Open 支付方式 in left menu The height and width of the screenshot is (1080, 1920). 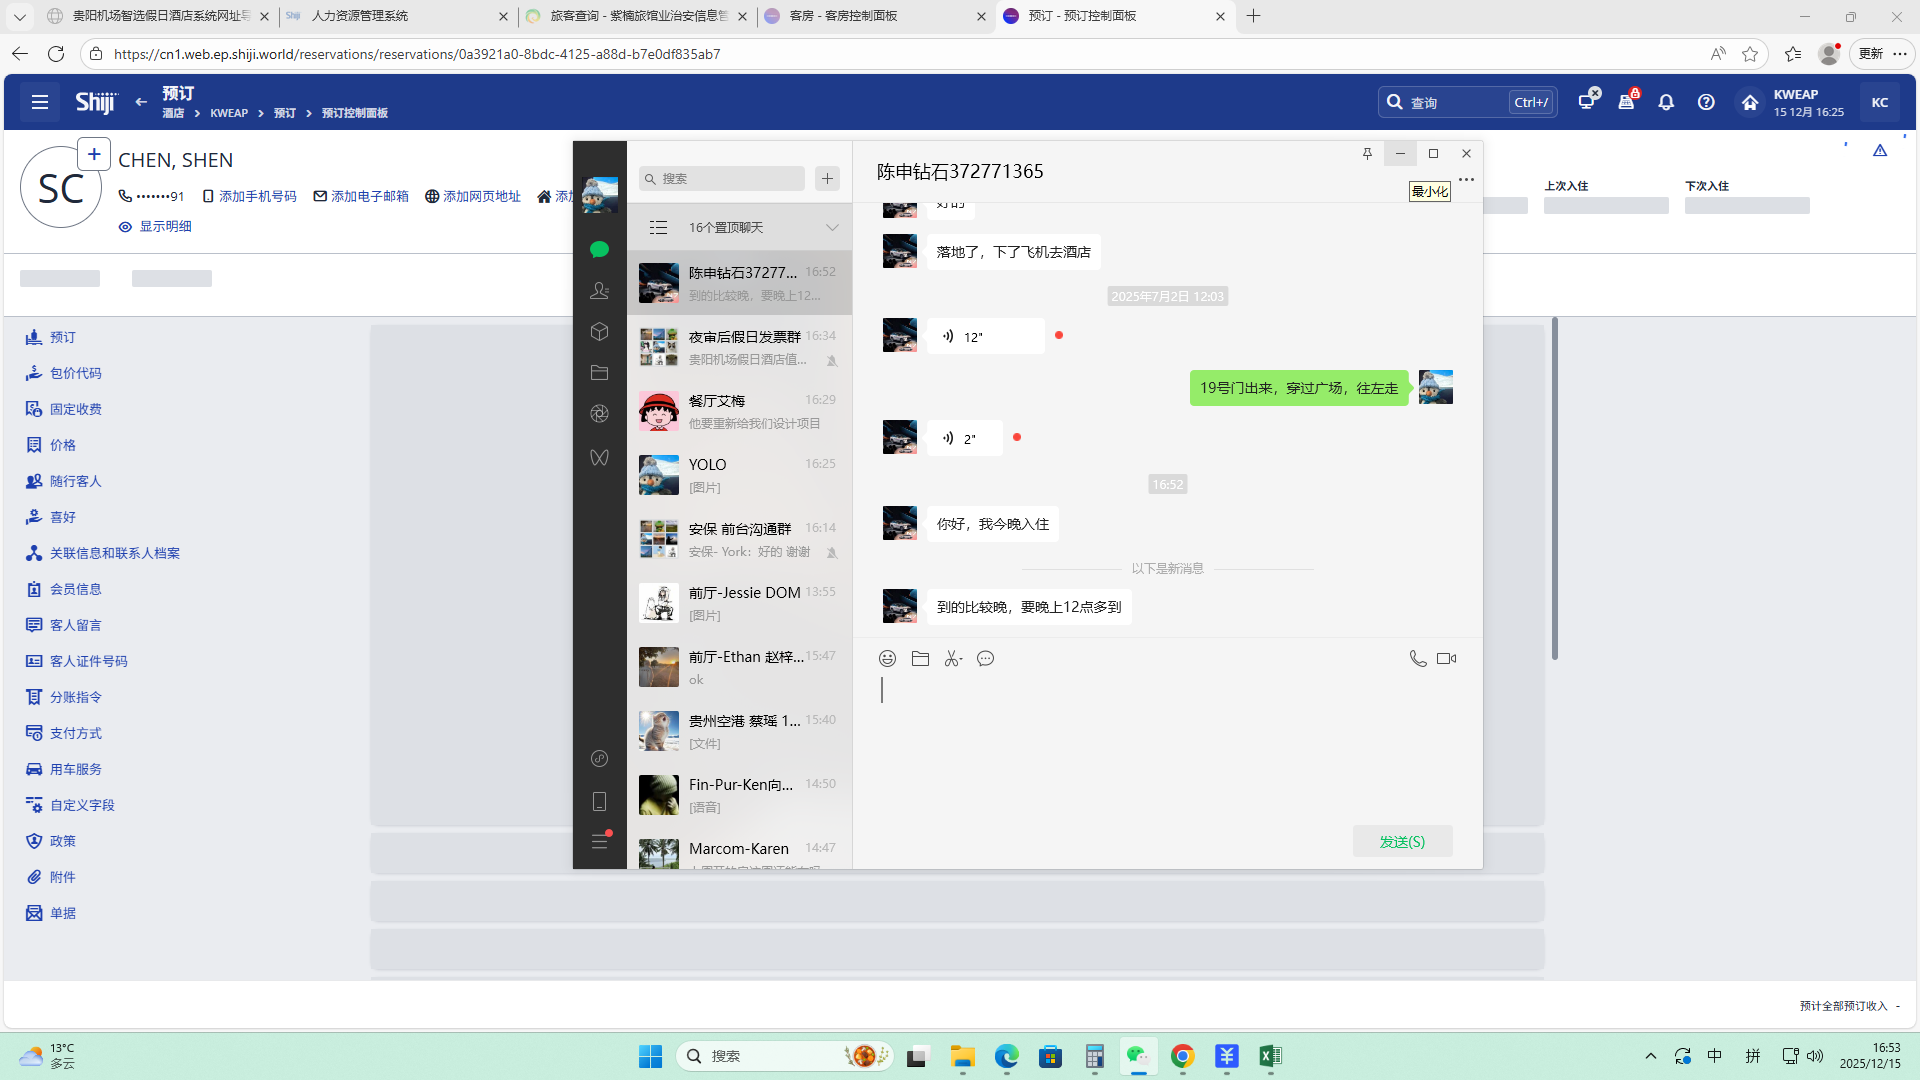click(x=76, y=733)
